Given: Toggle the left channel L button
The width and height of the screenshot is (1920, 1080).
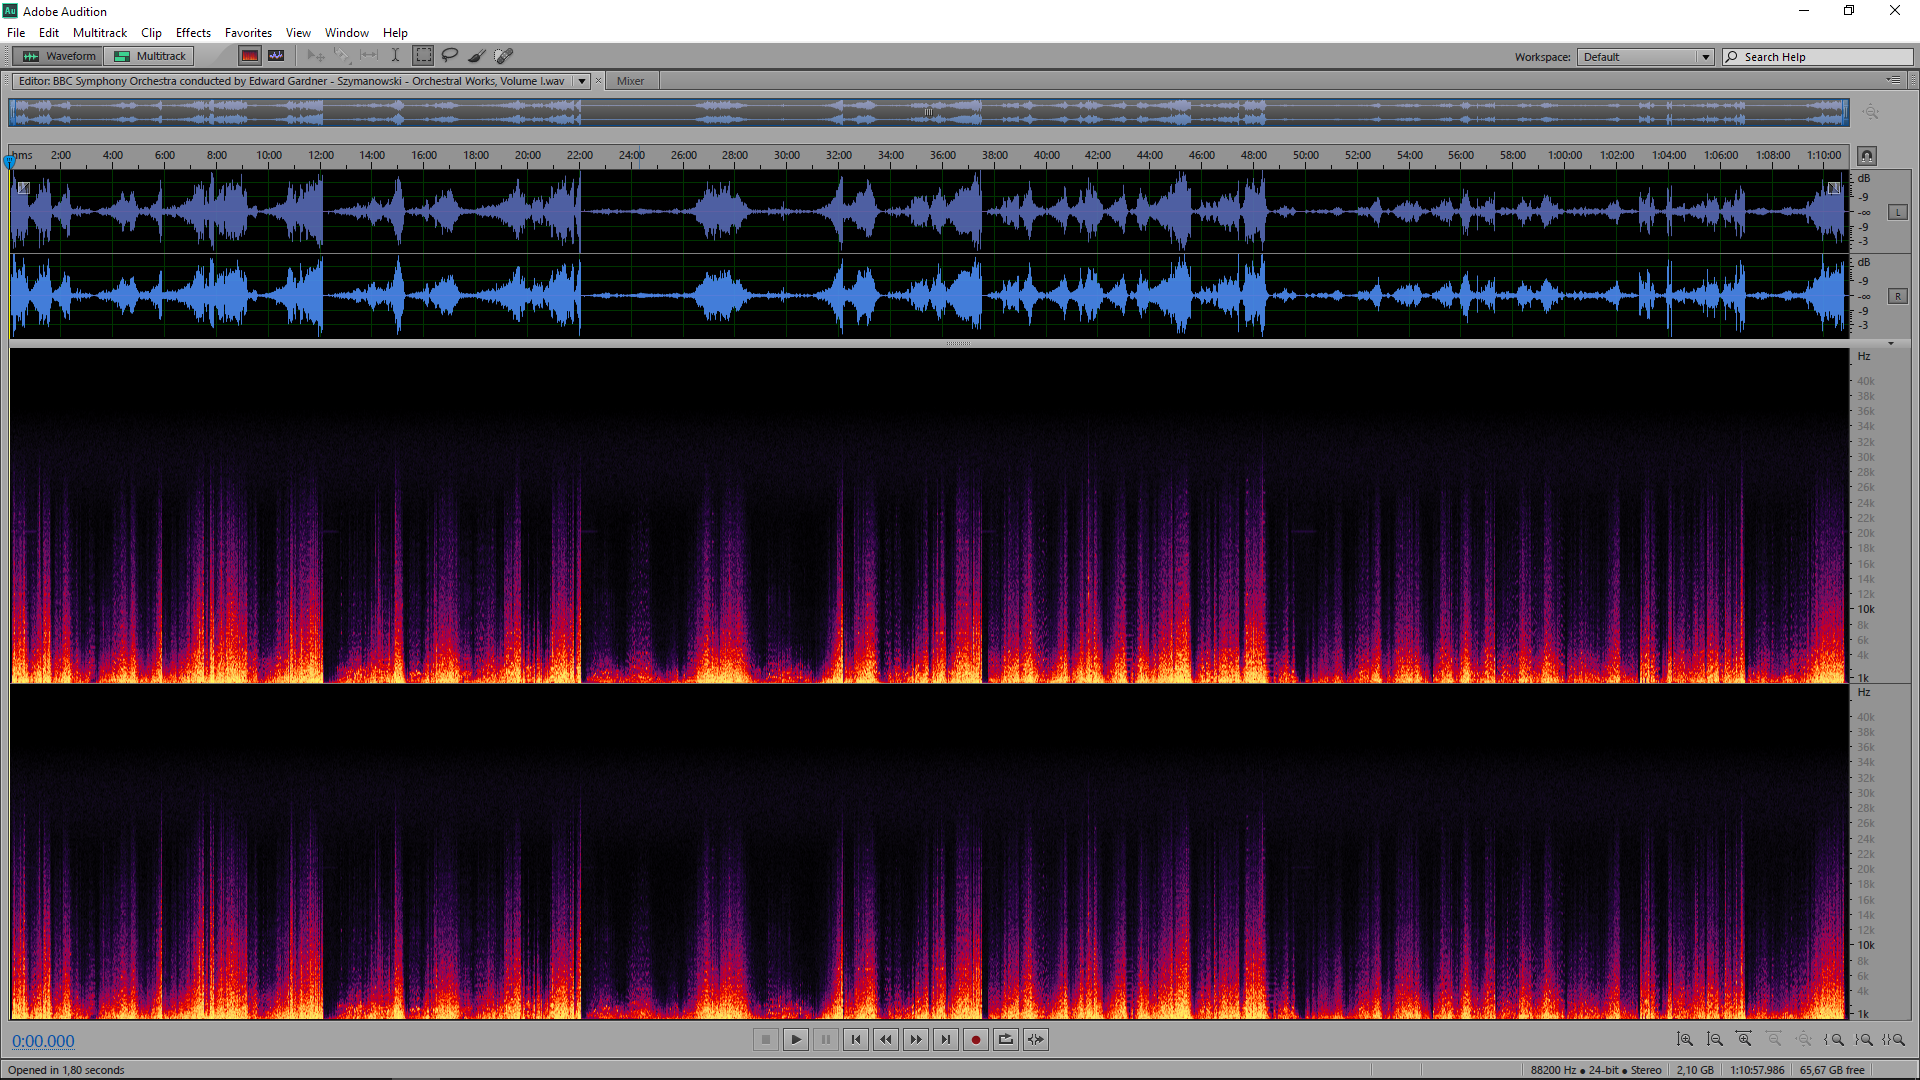Looking at the screenshot, I should coord(1897,212).
